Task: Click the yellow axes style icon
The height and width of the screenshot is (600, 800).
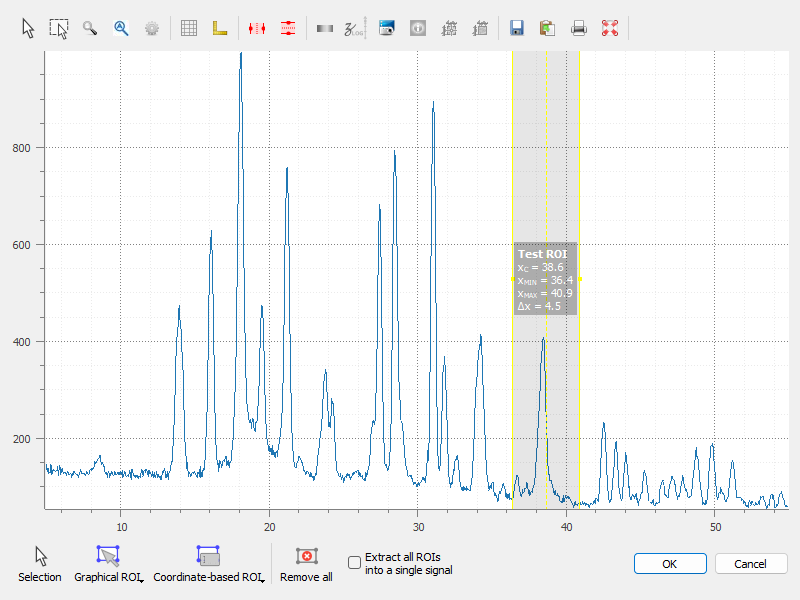Action: [219, 28]
